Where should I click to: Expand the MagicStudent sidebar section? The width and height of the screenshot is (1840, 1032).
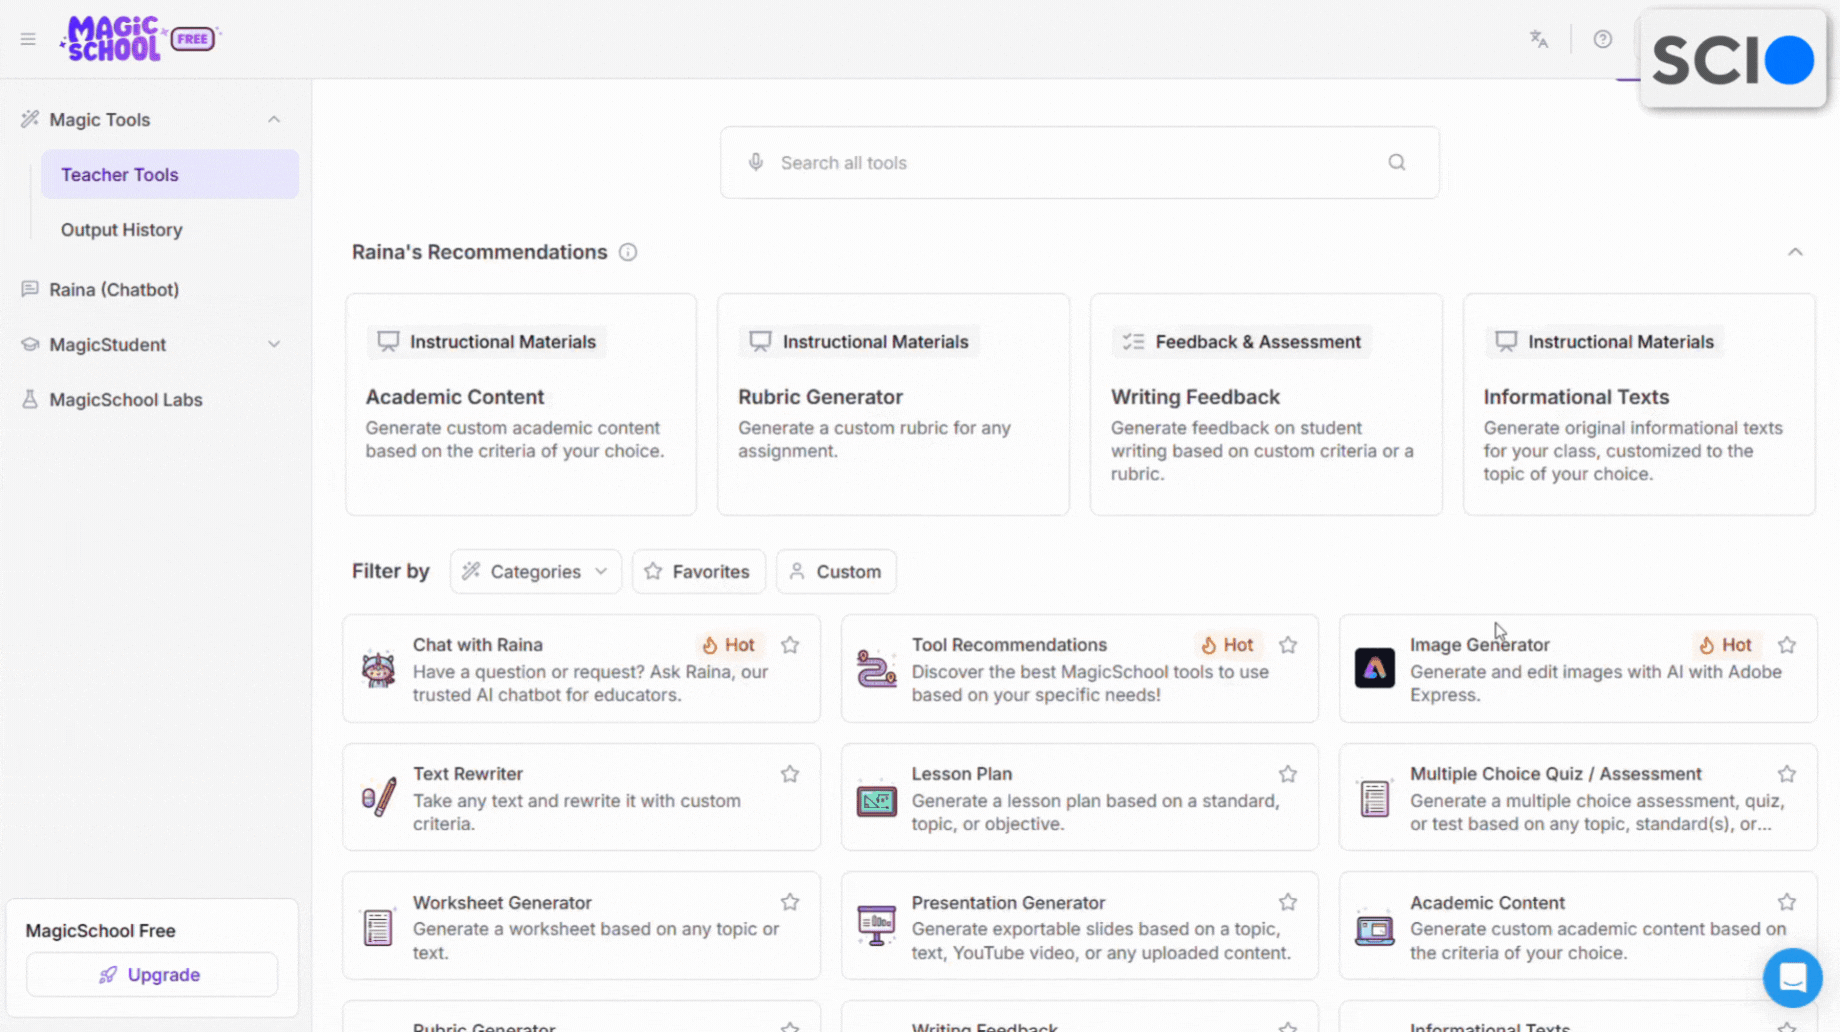(x=274, y=344)
